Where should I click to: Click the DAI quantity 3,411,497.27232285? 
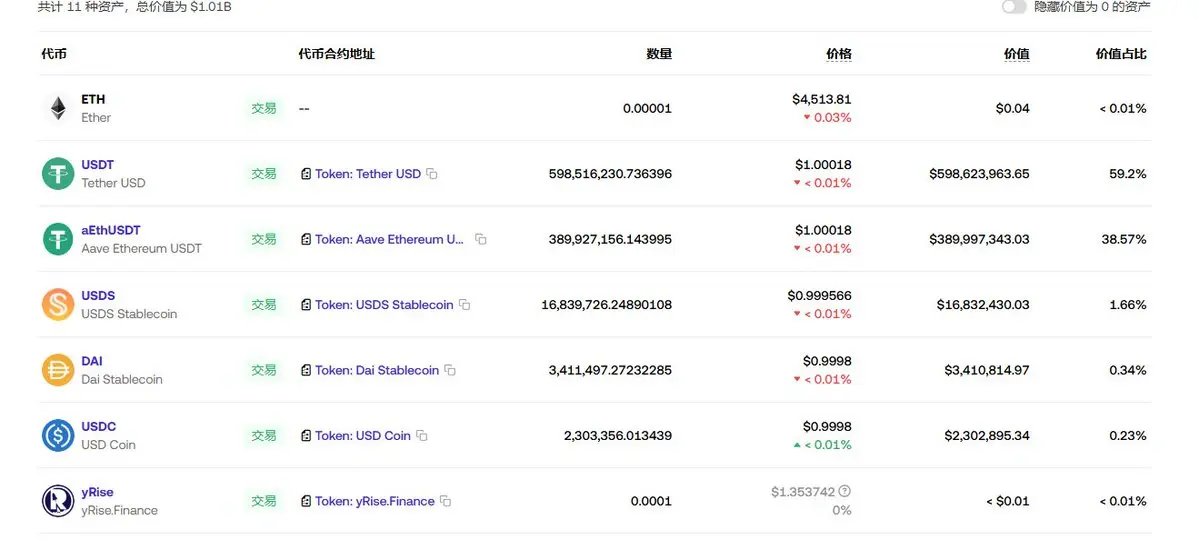pos(610,370)
